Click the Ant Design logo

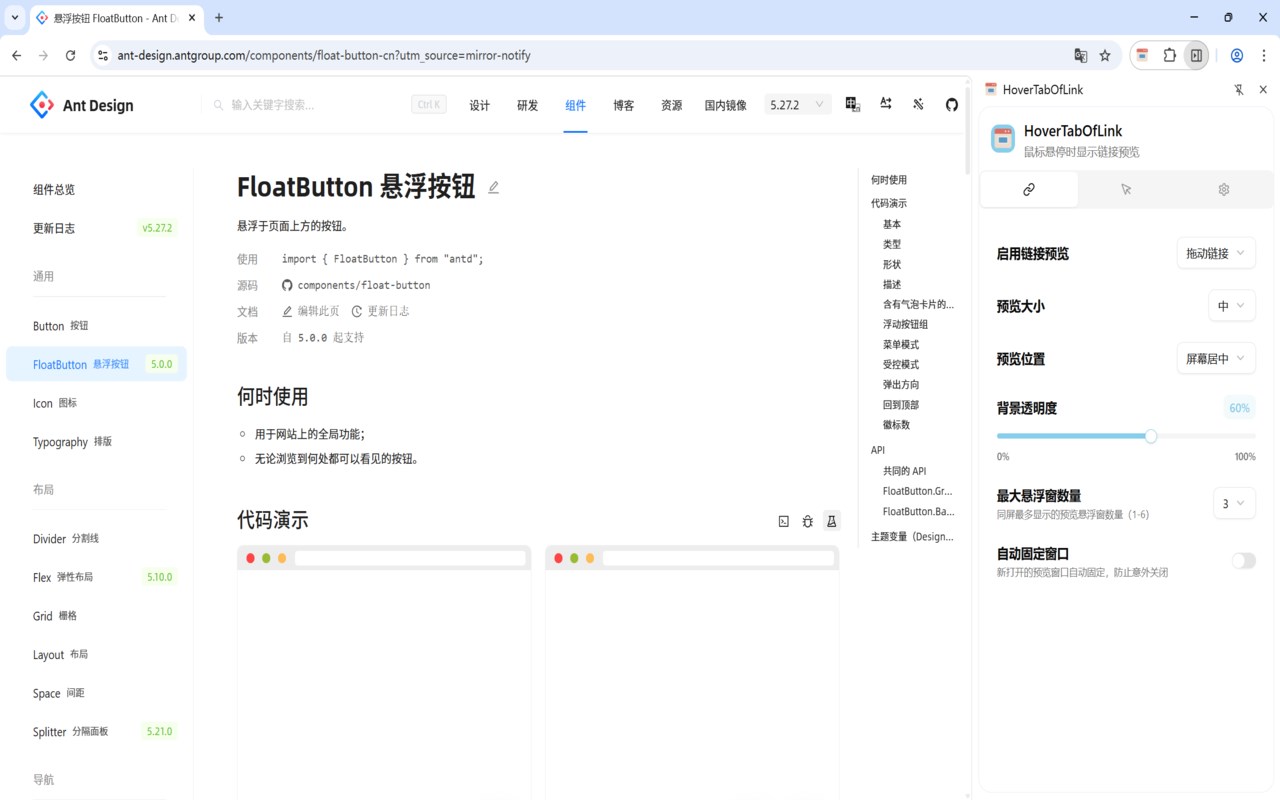[x=81, y=105]
